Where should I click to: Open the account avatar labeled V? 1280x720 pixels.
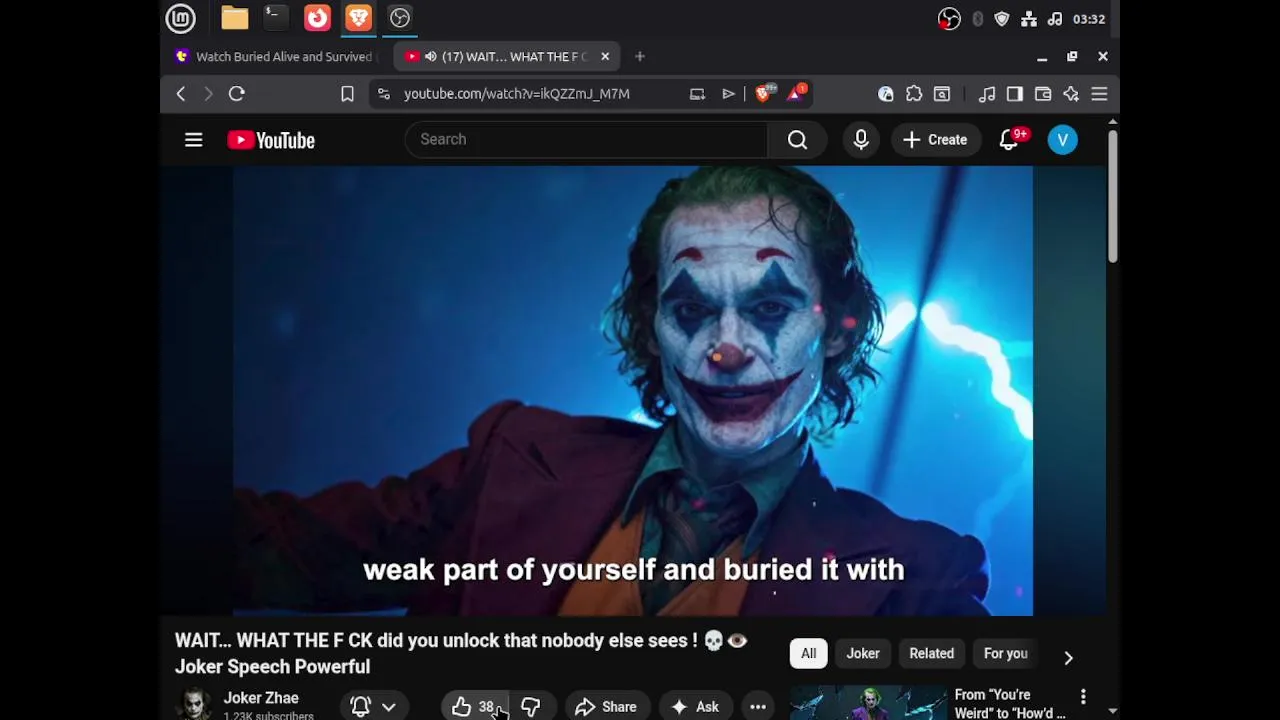pos(1063,140)
